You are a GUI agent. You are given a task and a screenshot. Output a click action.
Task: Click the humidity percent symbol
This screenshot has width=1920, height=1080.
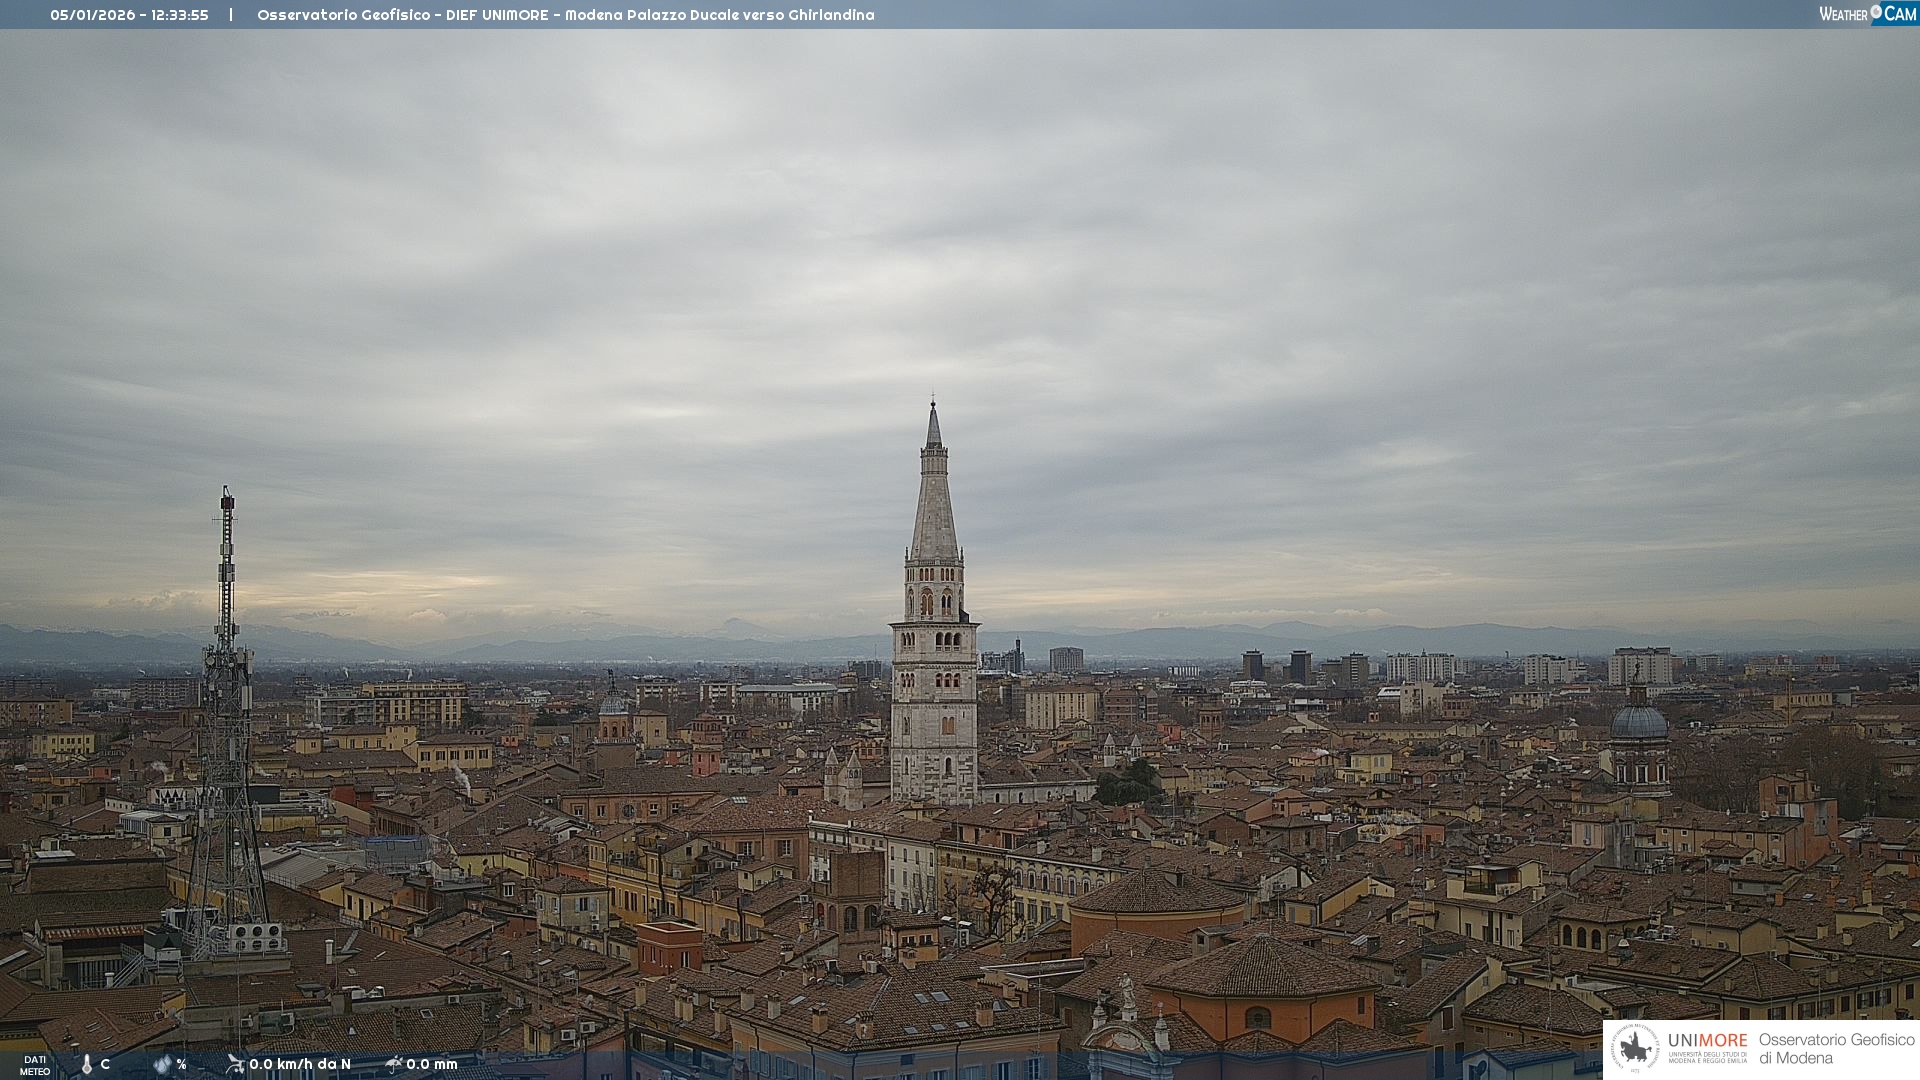182,1064
